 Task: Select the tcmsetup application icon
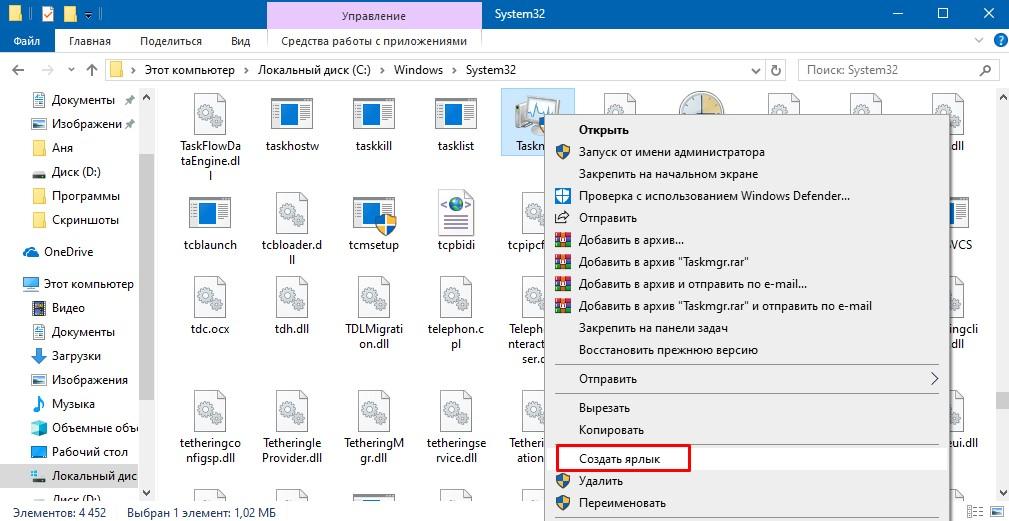pos(374,214)
